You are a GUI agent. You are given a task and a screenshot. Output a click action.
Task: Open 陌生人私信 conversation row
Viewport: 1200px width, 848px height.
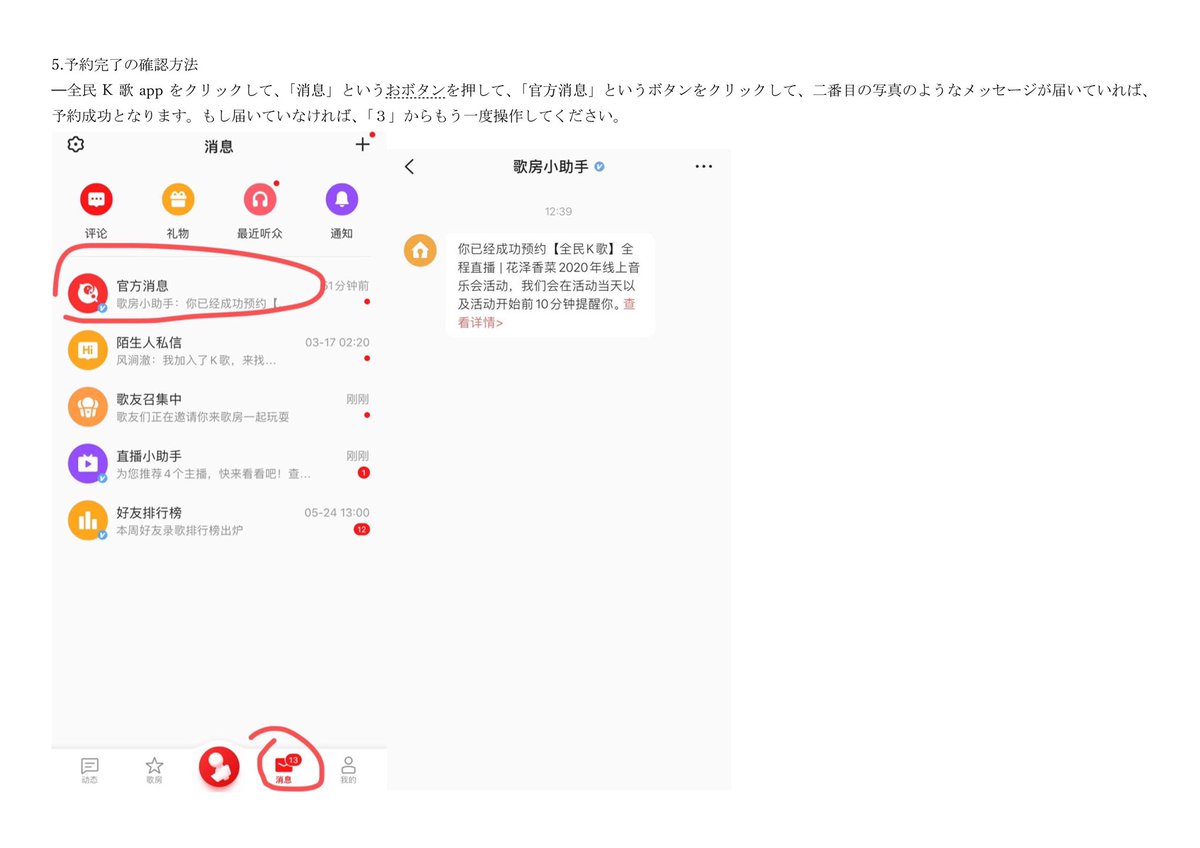(219, 350)
